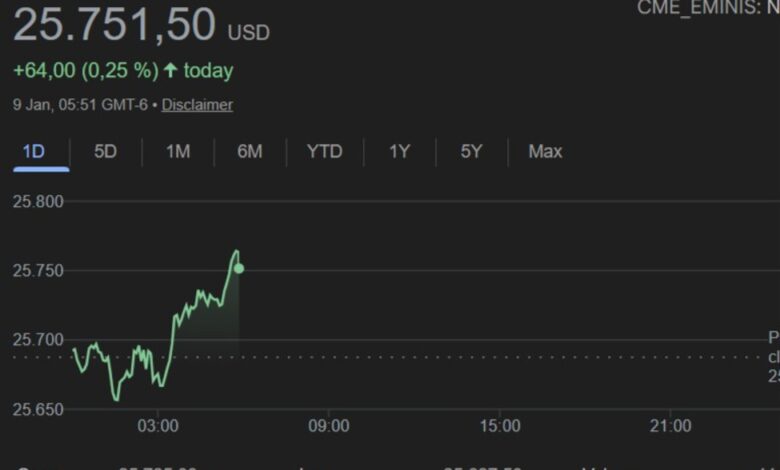Click the 09:00 time axis marker
The height and width of the screenshot is (470, 780).
click(329, 426)
